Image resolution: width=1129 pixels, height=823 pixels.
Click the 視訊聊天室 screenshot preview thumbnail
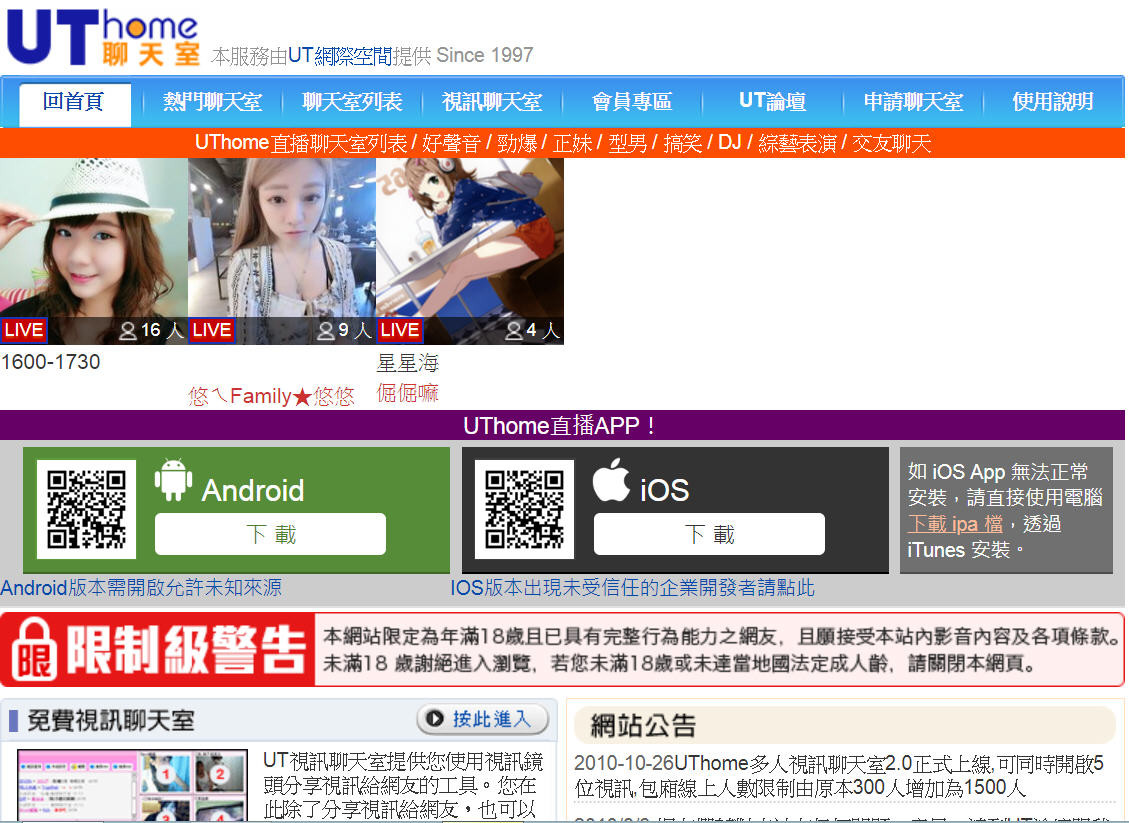point(132,785)
